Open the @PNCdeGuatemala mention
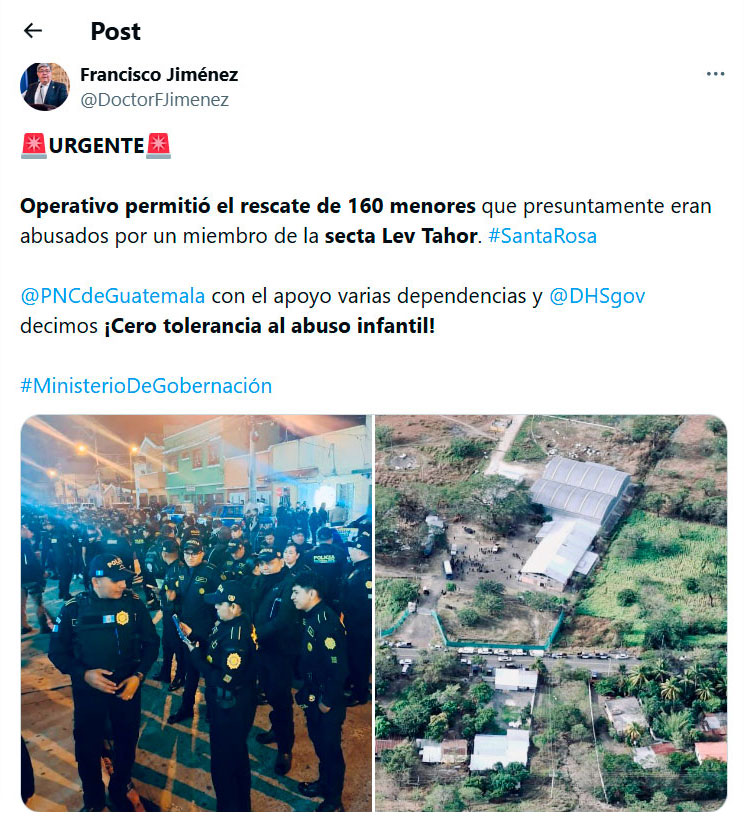This screenshot has height=822, width=747. (x=113, y=296)
